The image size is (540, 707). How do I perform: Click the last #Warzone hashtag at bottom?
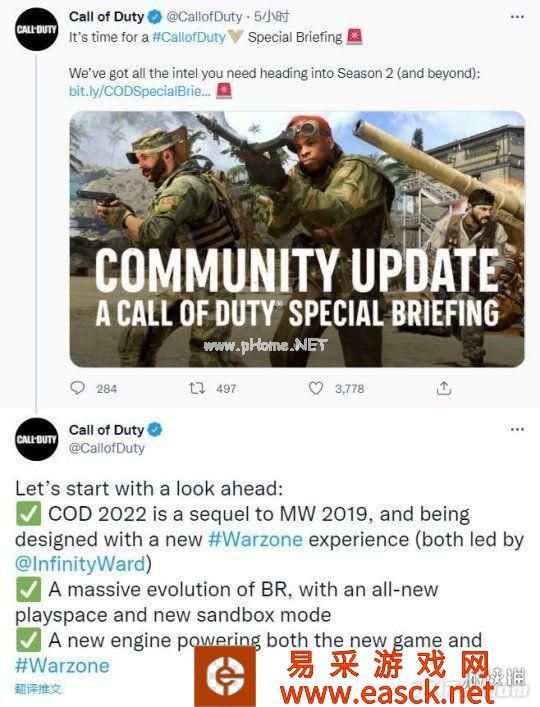point(62,666)
